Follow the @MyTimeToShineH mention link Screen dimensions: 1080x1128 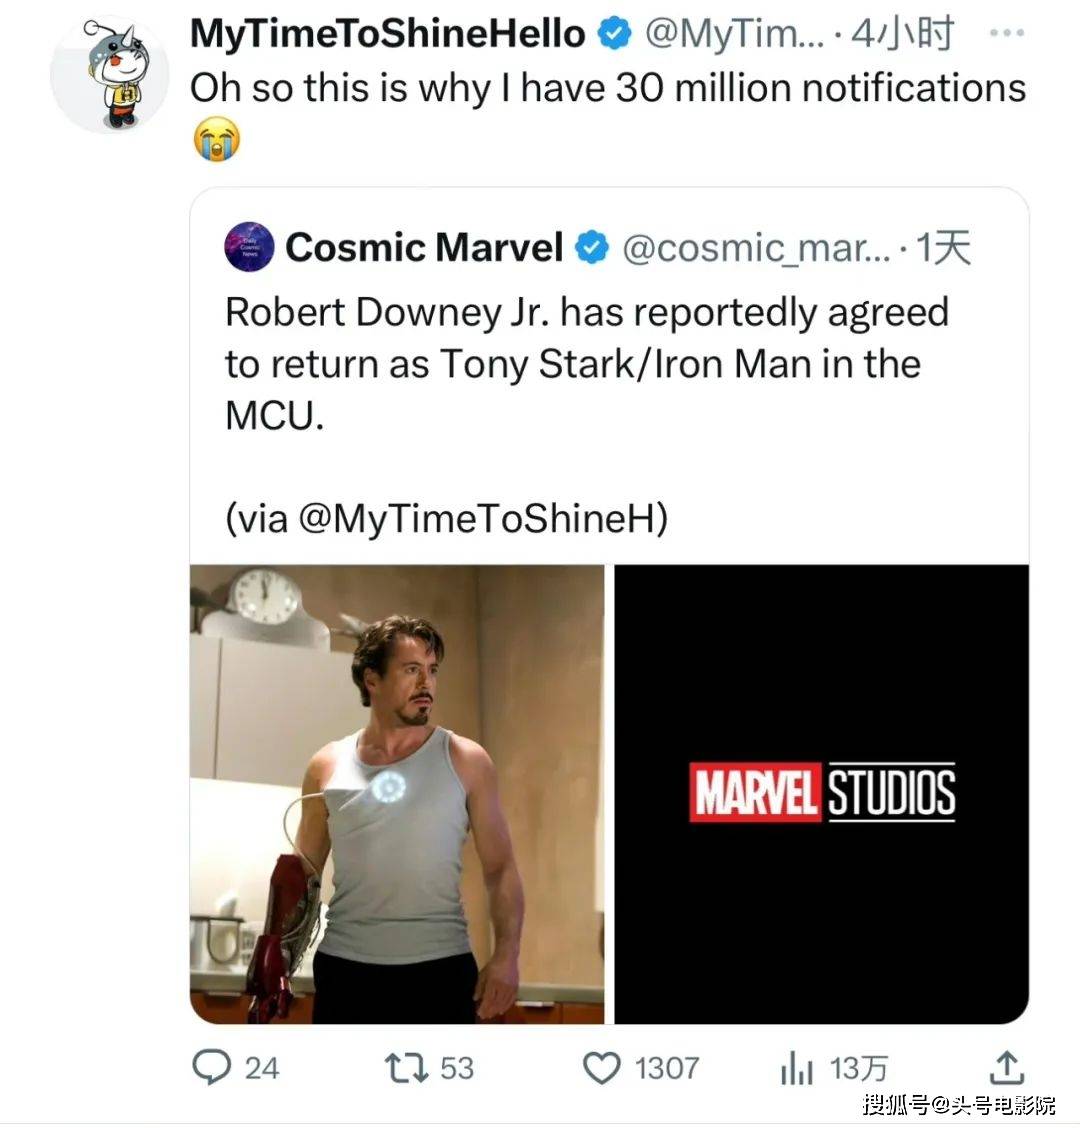pyautogui.click(x=483, y=518)
